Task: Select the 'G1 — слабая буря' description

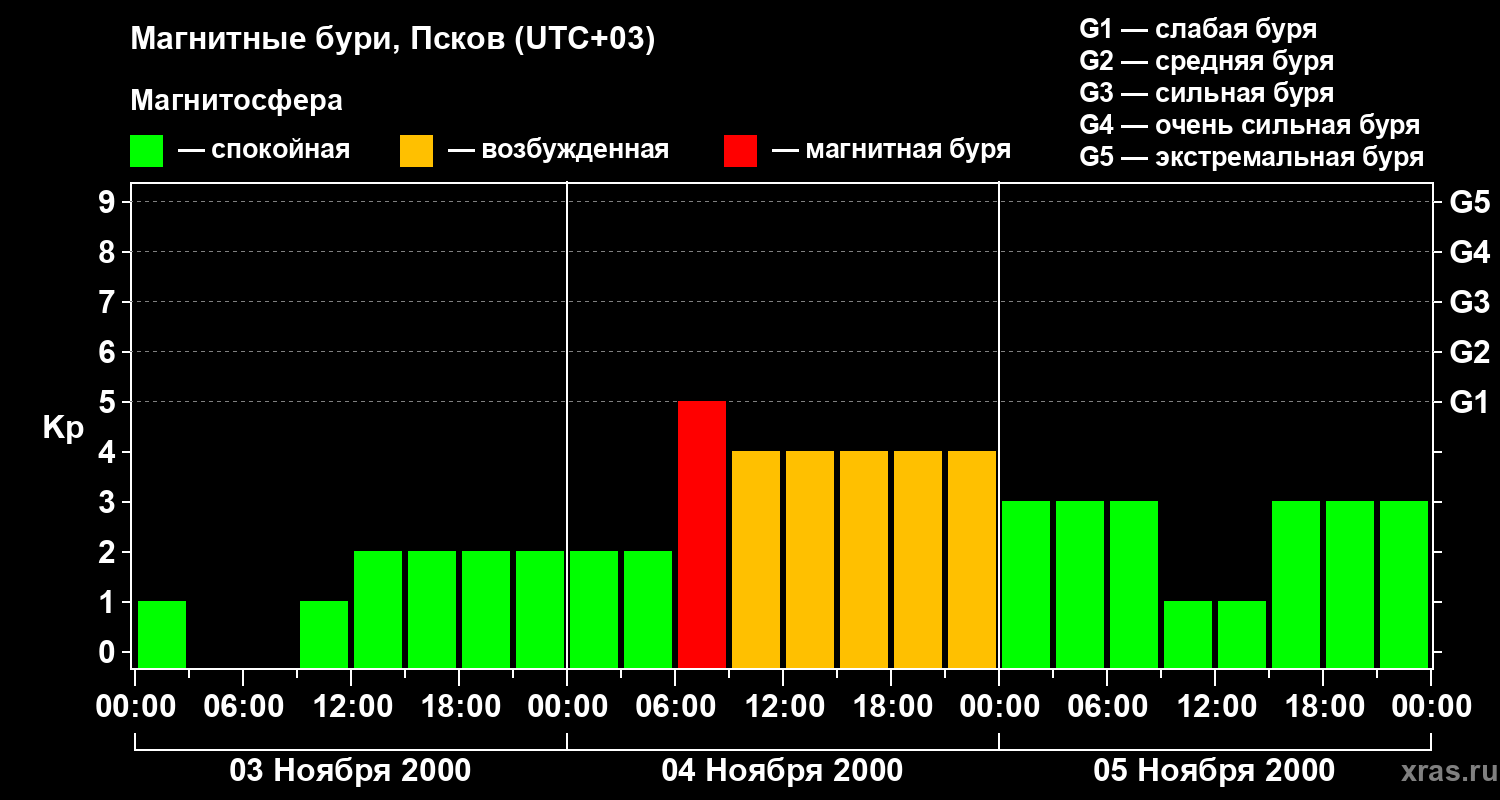Action: (x=1199, y=28)
